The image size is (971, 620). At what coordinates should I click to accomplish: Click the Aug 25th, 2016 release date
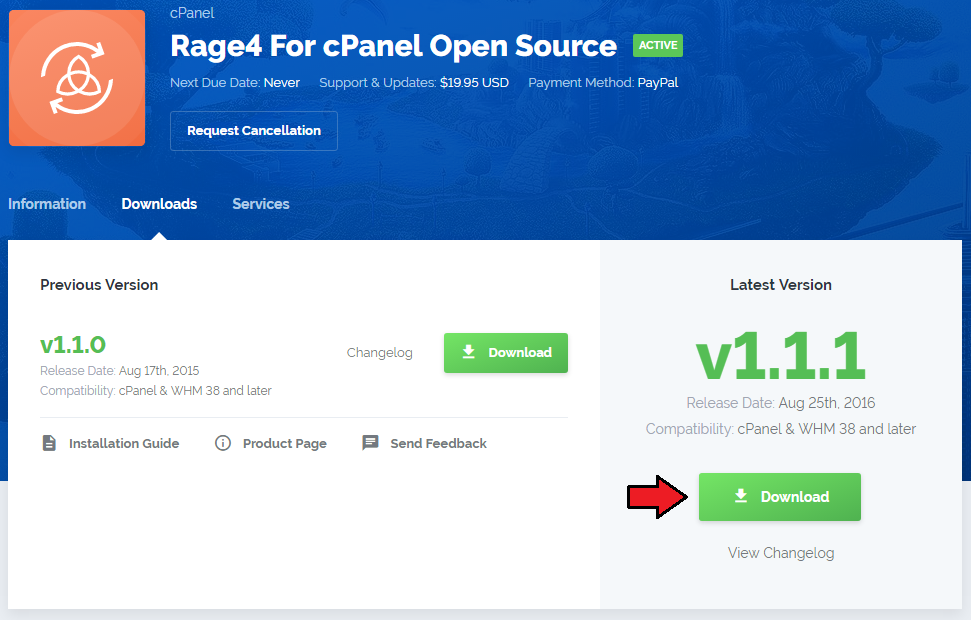pyautogui.click(x=827, y=403)
